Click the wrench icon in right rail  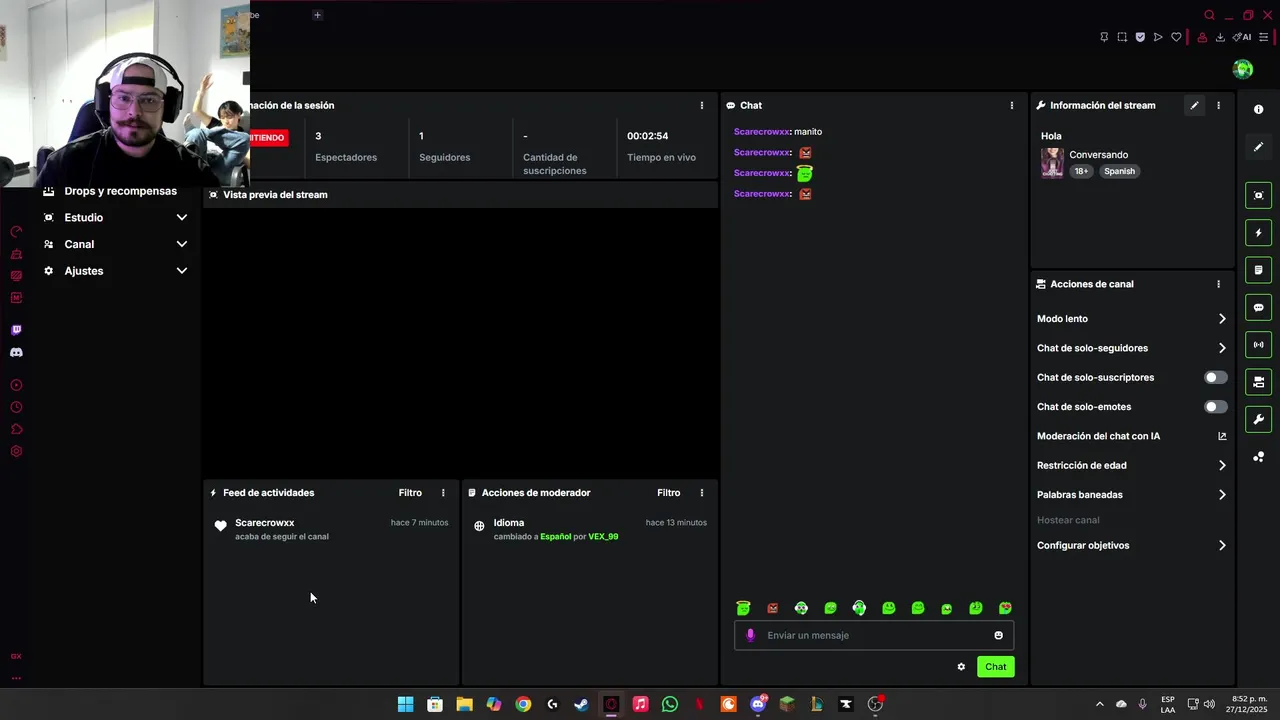[x=1259, y=419]
